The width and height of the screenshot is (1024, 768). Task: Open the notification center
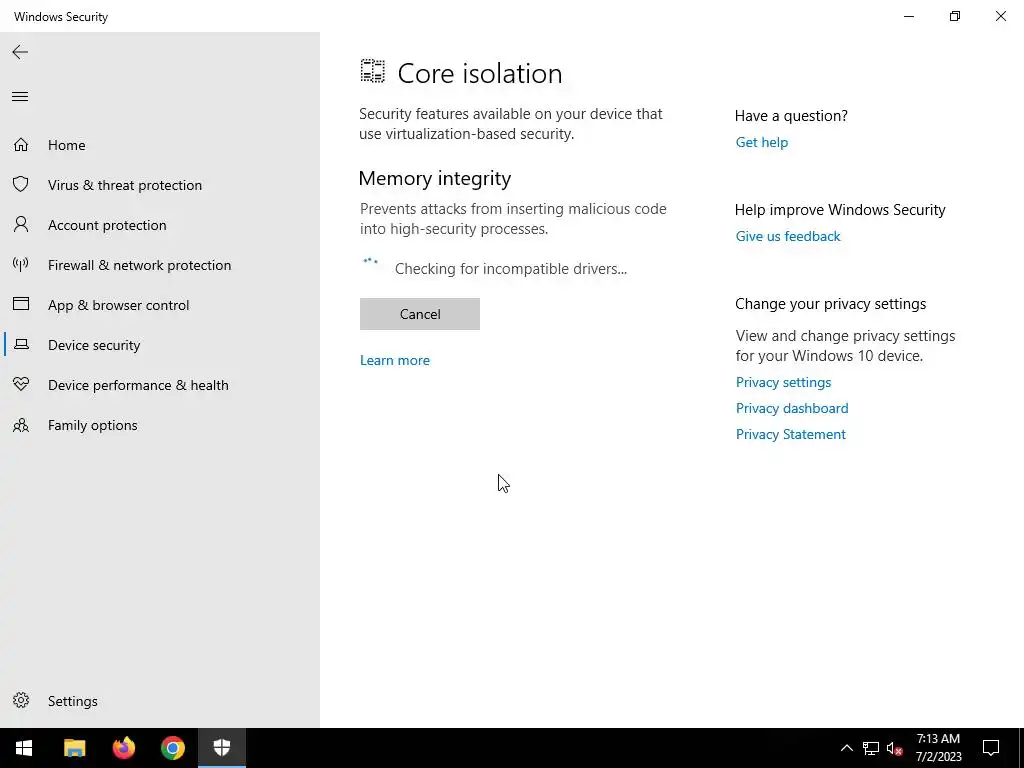click(x=991, y=748)
